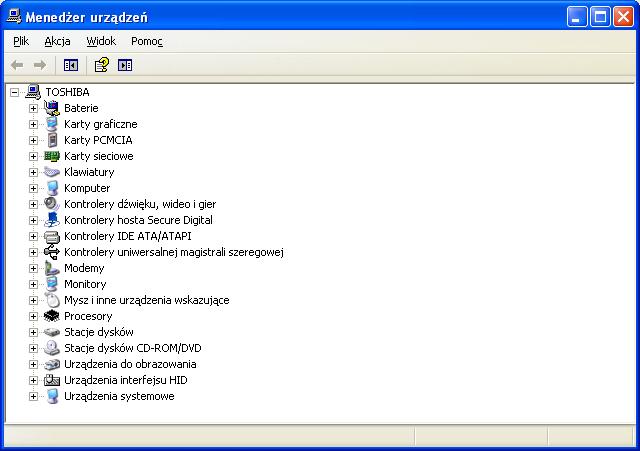Select the Komputer label

pyautogui.click(x=87, y=188)
